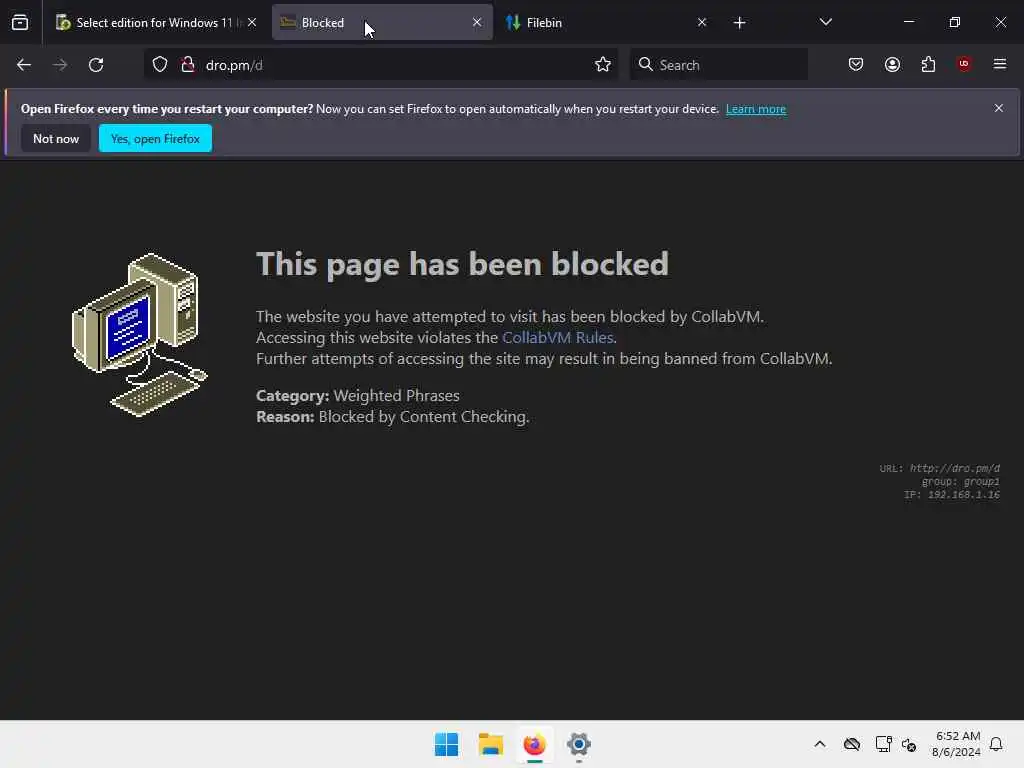This screenshot has height=768, width=1024.
Task: Open the 6:52 AM clock and calendar
Action: 956,744
